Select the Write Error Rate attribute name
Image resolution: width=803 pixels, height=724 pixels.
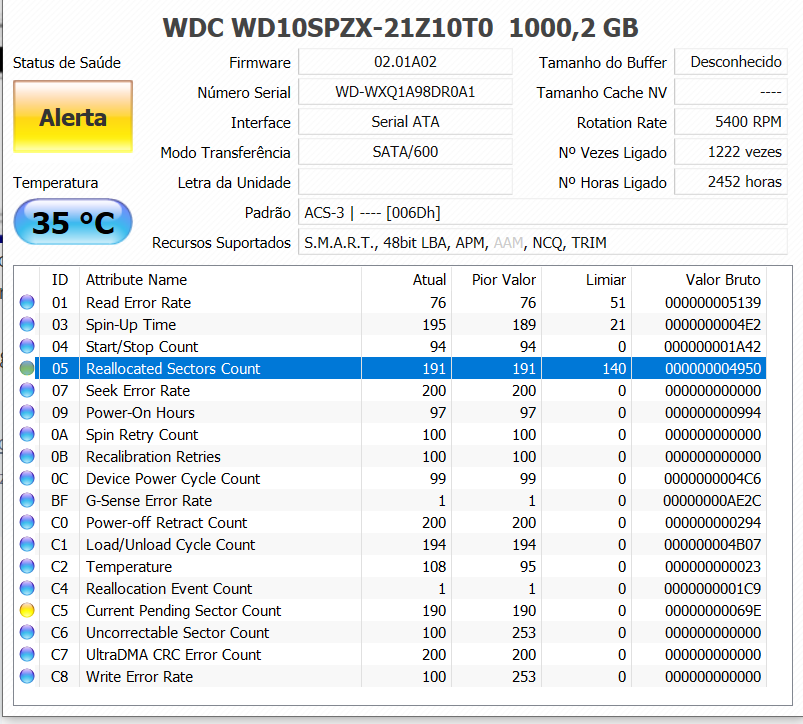pos(139,677)
